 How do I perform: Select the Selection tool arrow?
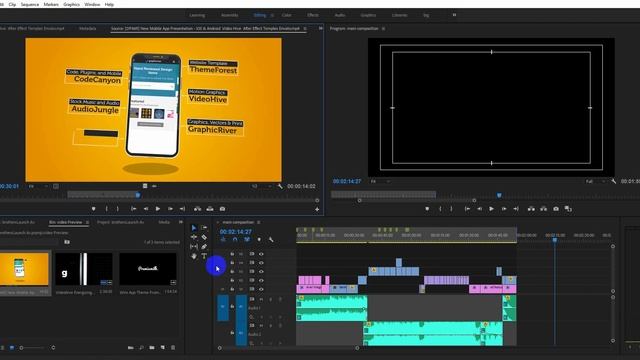(x=194, y=228)
